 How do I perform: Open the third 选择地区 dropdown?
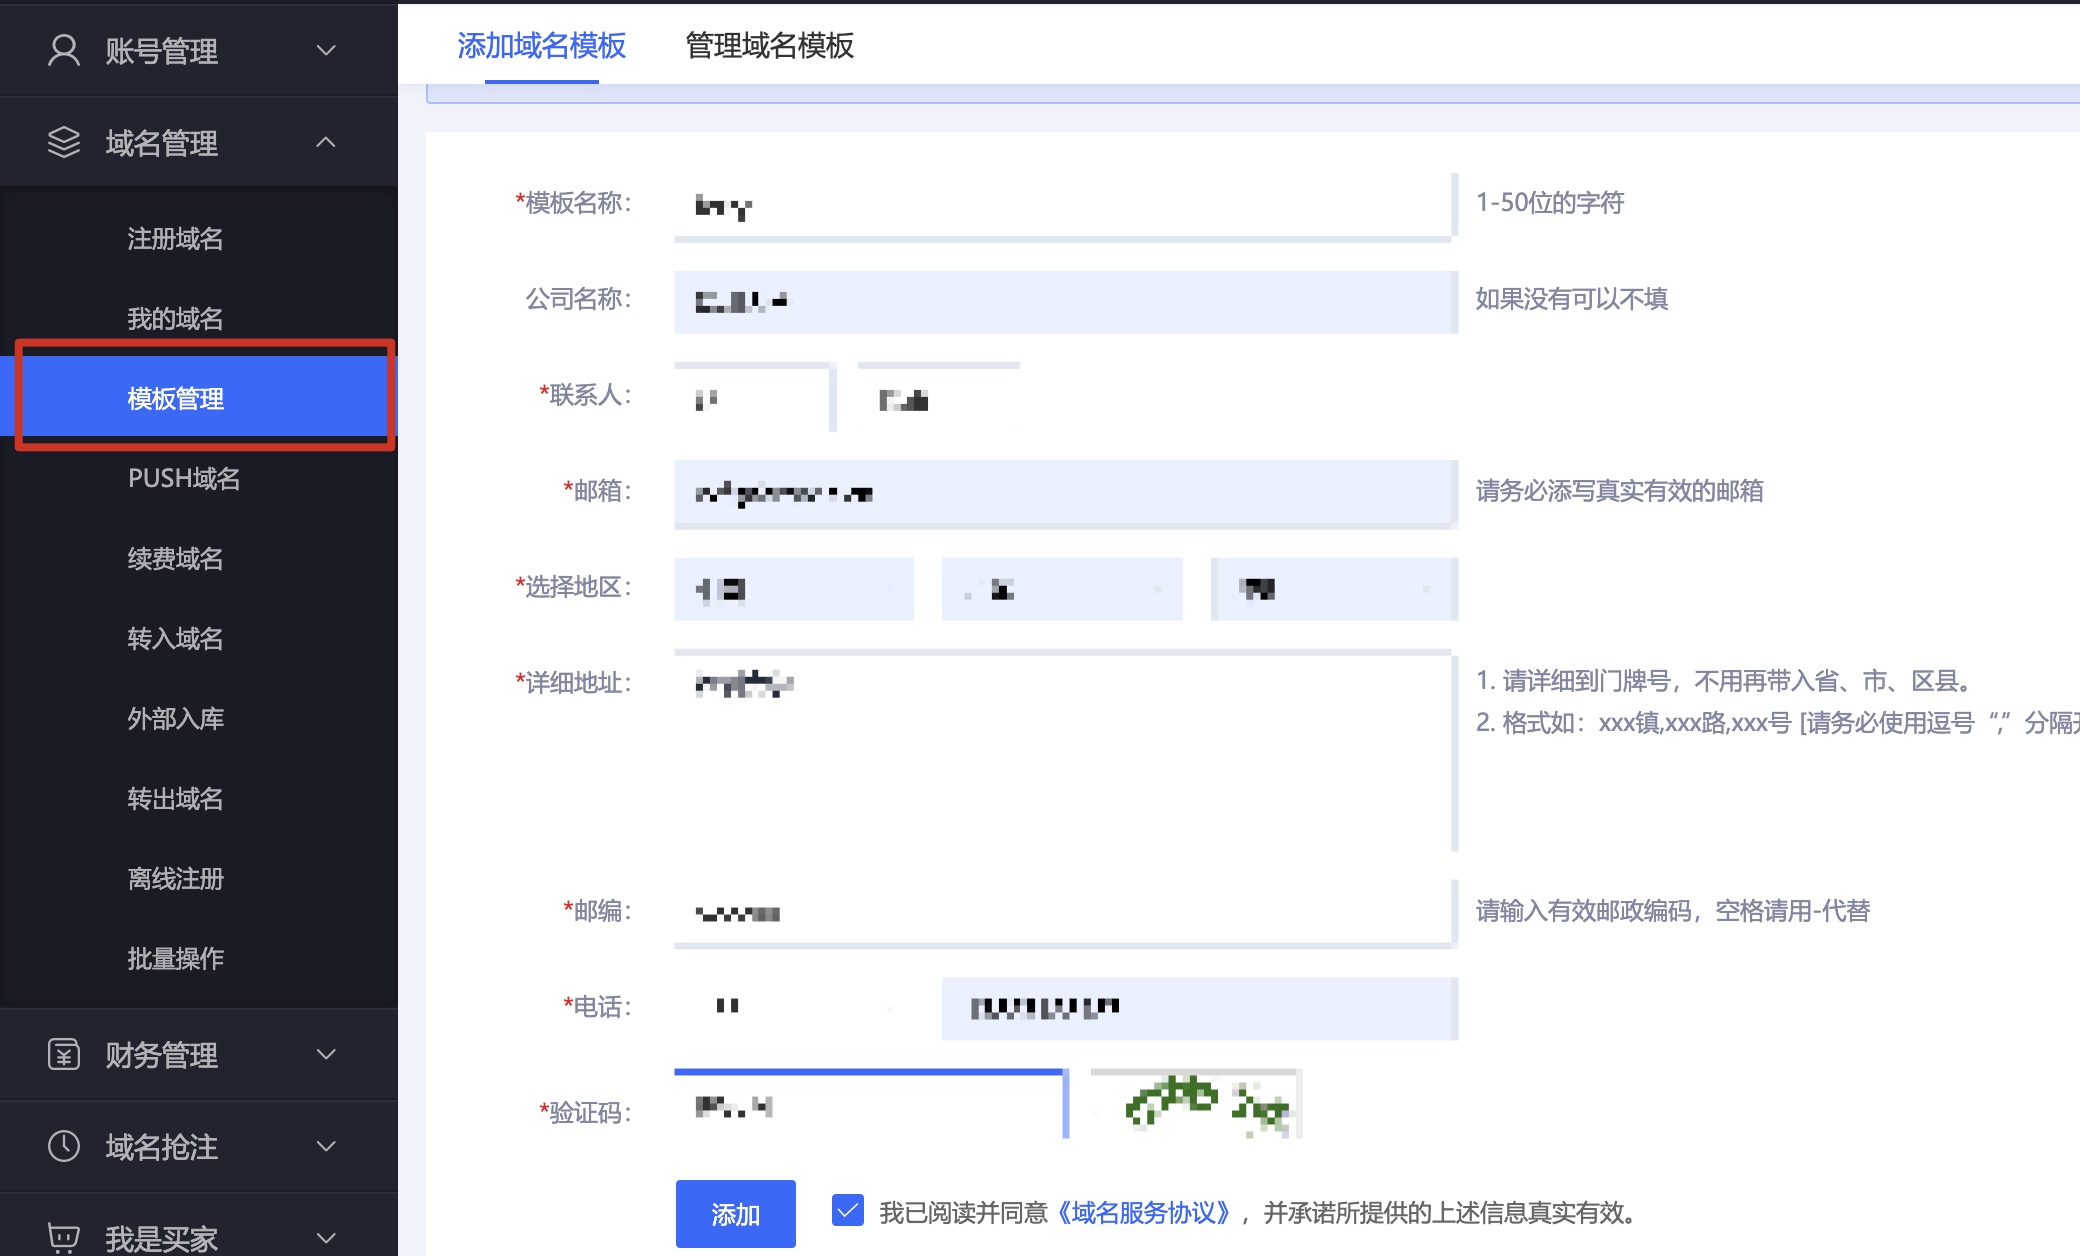(x=1334, y=590)
